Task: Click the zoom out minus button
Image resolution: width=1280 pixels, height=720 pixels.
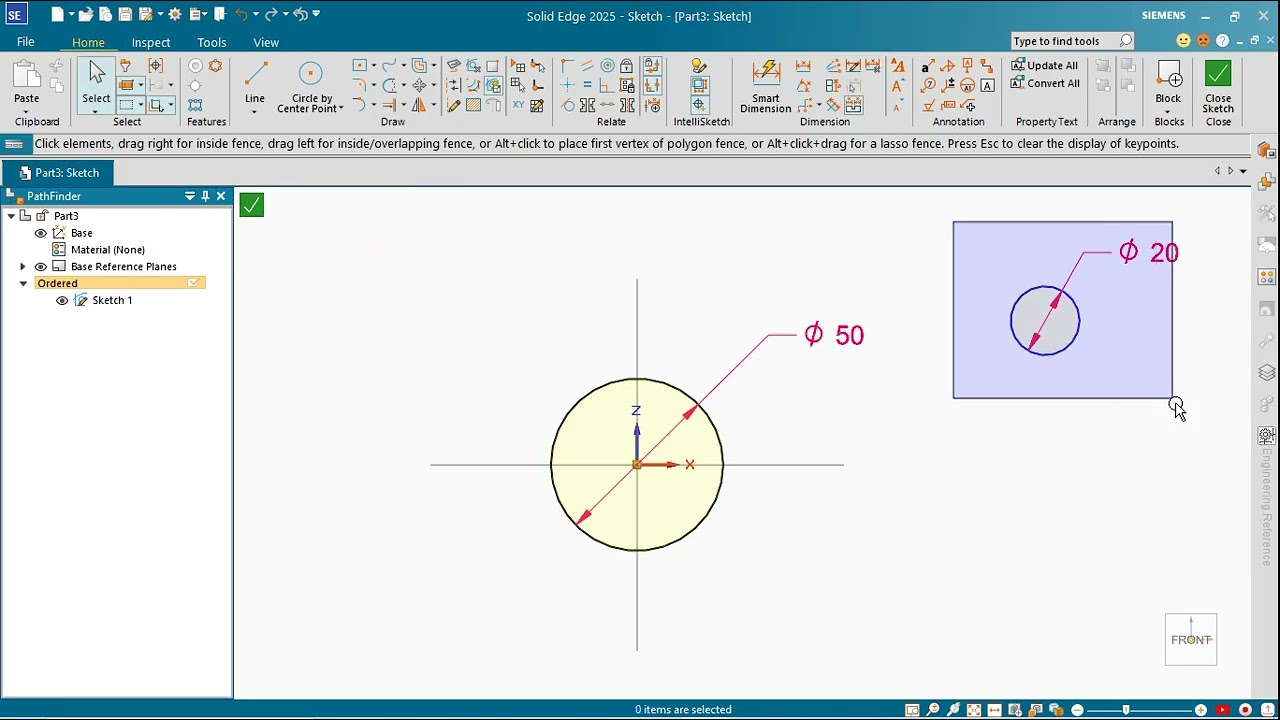Action: tap(1077, 710)
